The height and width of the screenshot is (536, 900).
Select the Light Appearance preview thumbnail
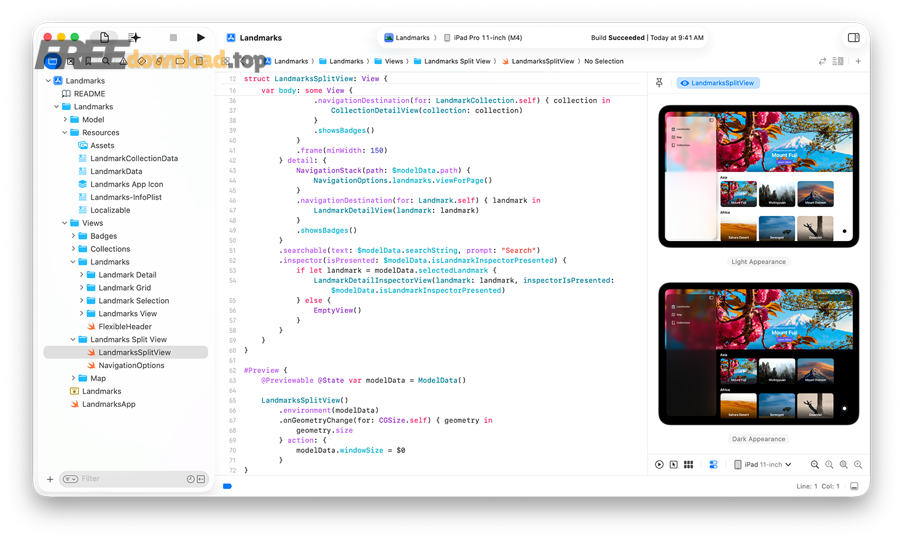758,177
